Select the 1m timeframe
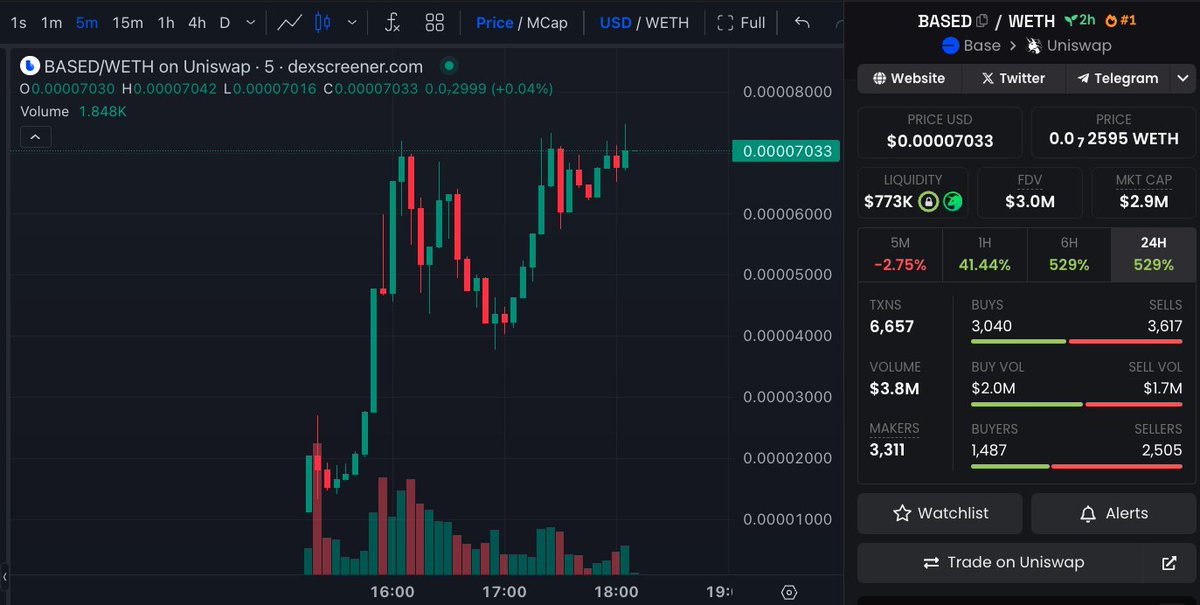Viewport: 1200px width, 605px height. click(51, 22)
